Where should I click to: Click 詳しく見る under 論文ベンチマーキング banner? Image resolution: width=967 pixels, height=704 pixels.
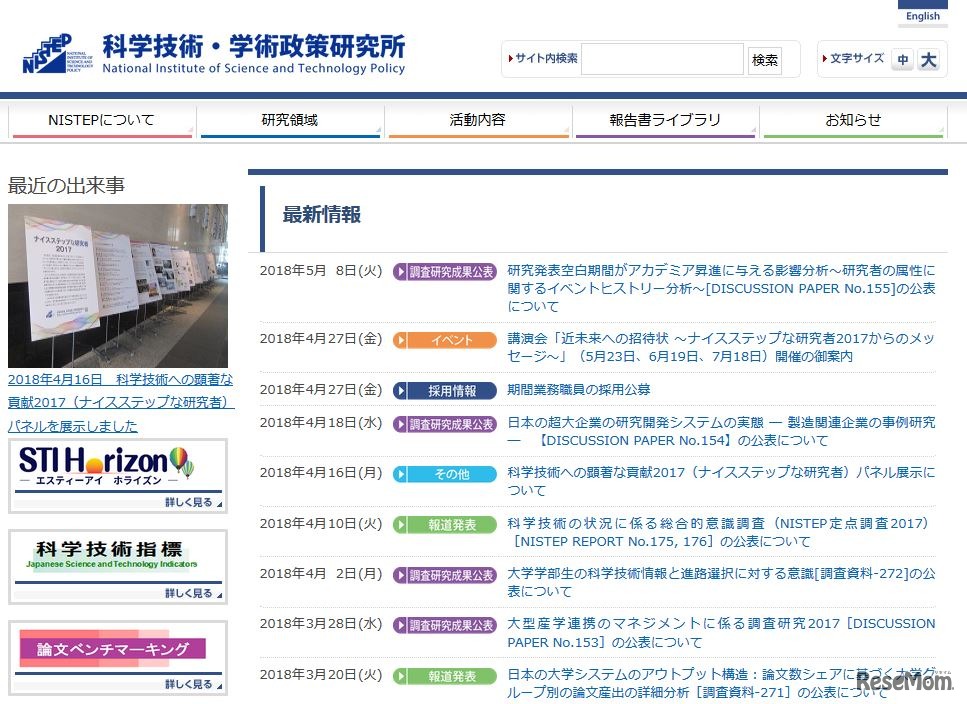click(192, 684)
